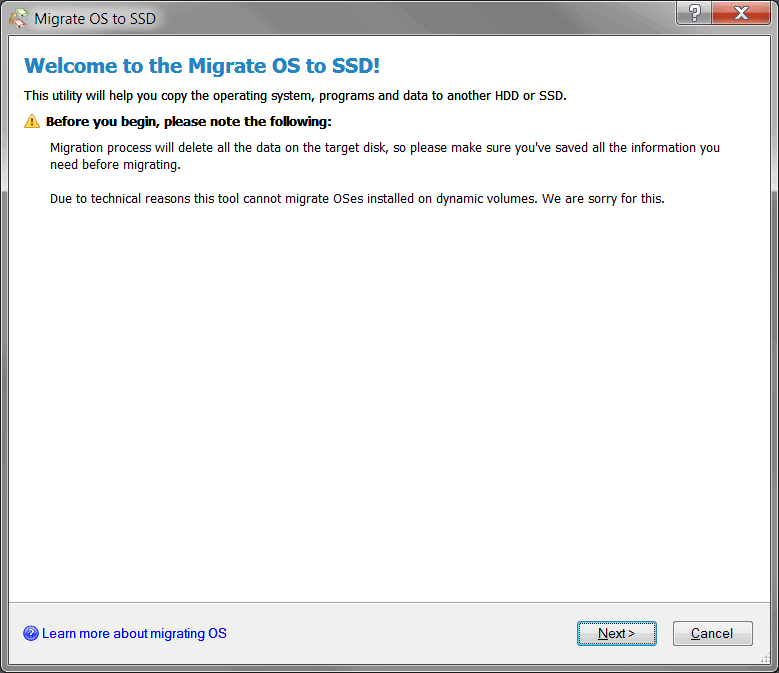Click 'Before you begin, please note the following:' text
The height and width of the screenshot is (673, 779).
click(x=189, y=122)
